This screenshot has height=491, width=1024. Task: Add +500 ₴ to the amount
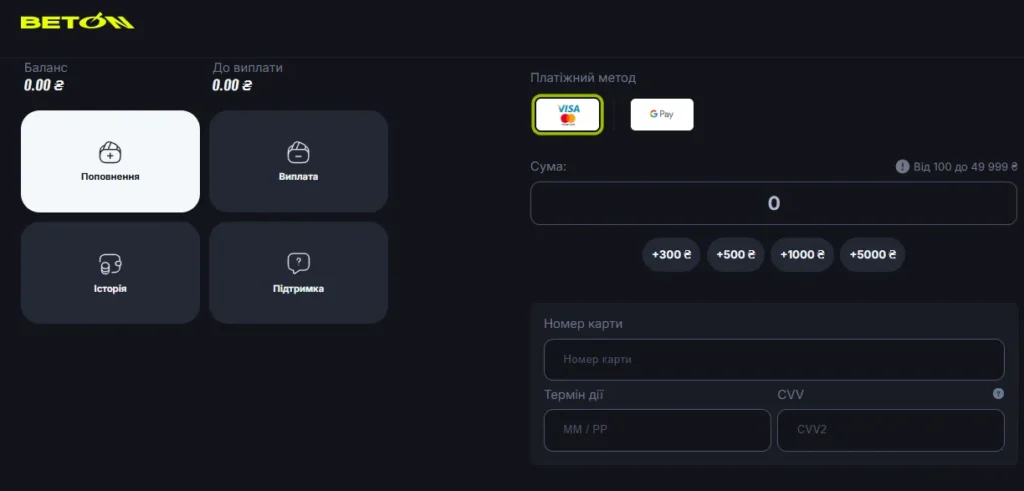click(x=736, y=255)
